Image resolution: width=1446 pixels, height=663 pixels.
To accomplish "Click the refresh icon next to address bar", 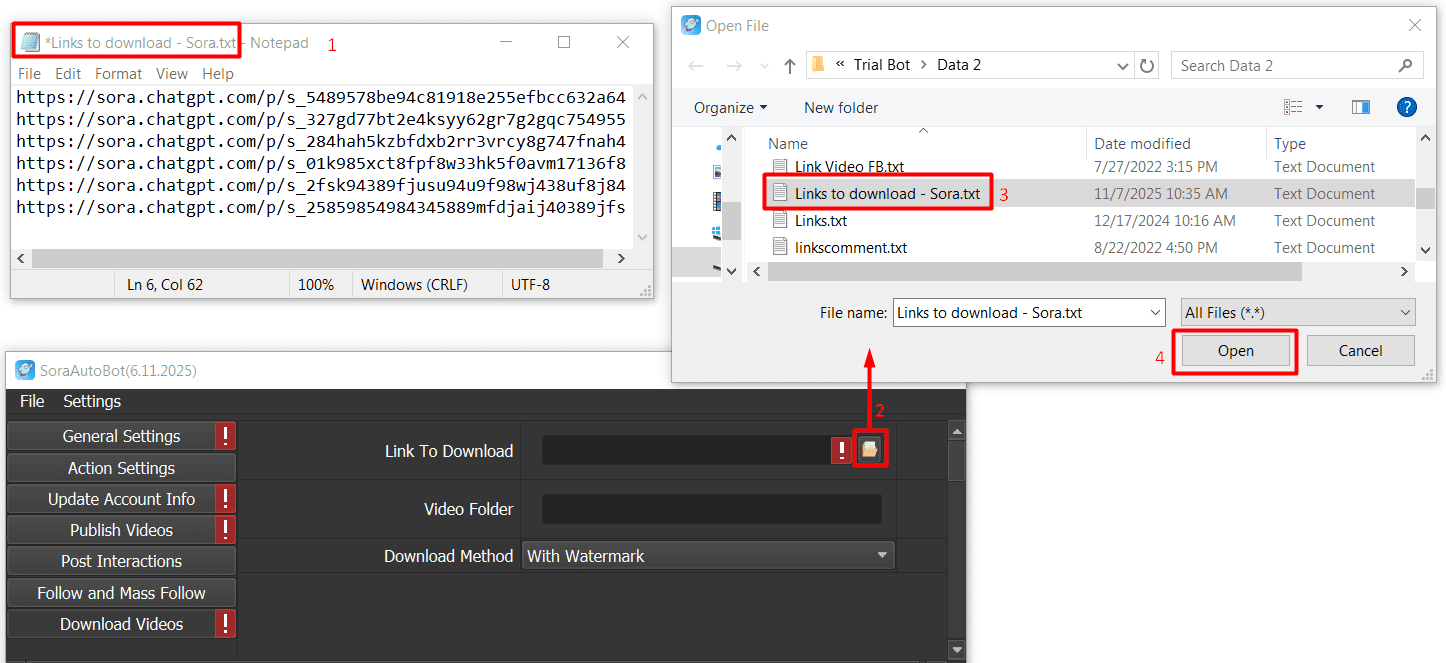I will 1147,65.
